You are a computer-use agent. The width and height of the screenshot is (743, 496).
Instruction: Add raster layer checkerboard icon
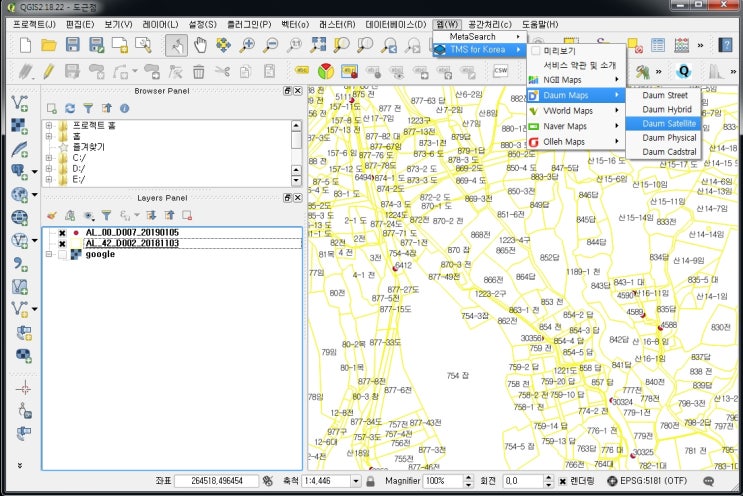(19, 126)
